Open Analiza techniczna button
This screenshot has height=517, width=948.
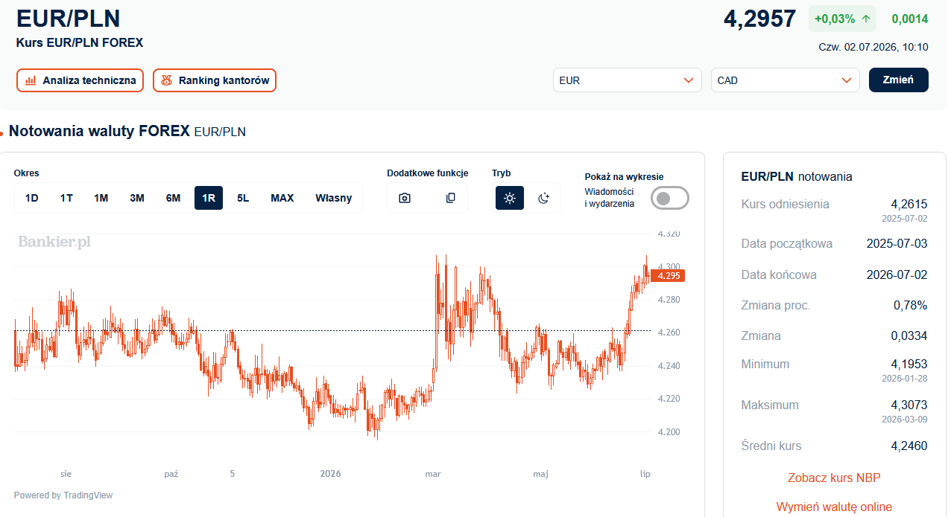pos(80,80)
